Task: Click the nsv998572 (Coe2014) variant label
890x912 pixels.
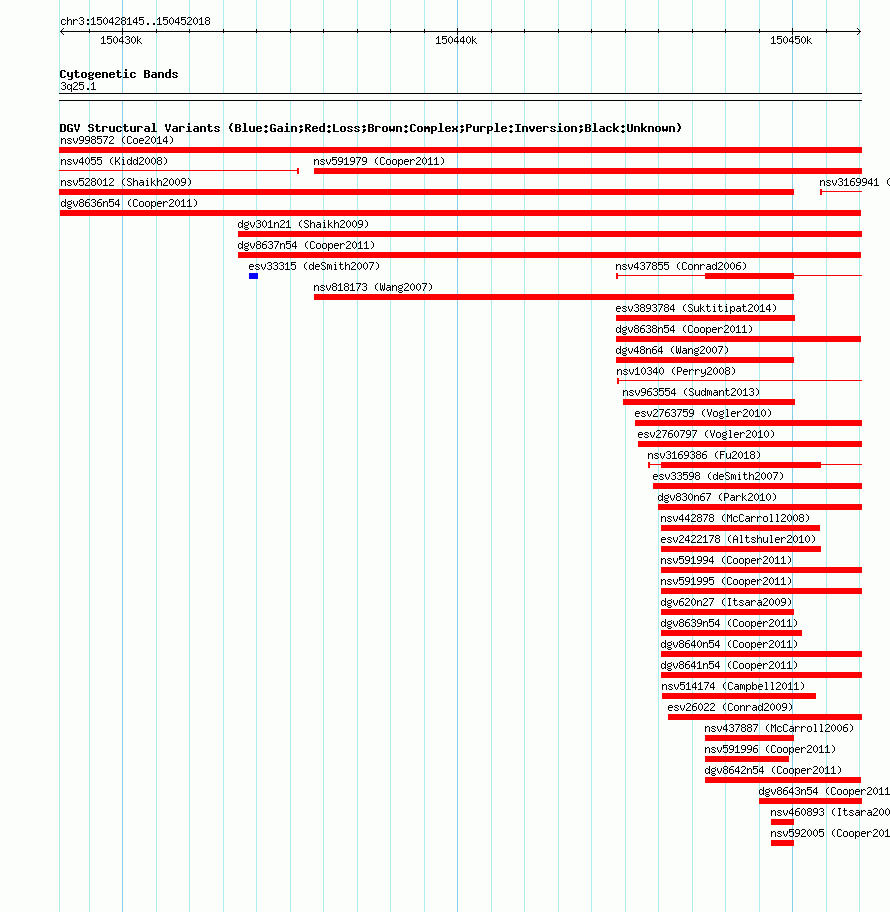Action: [117, 140]
